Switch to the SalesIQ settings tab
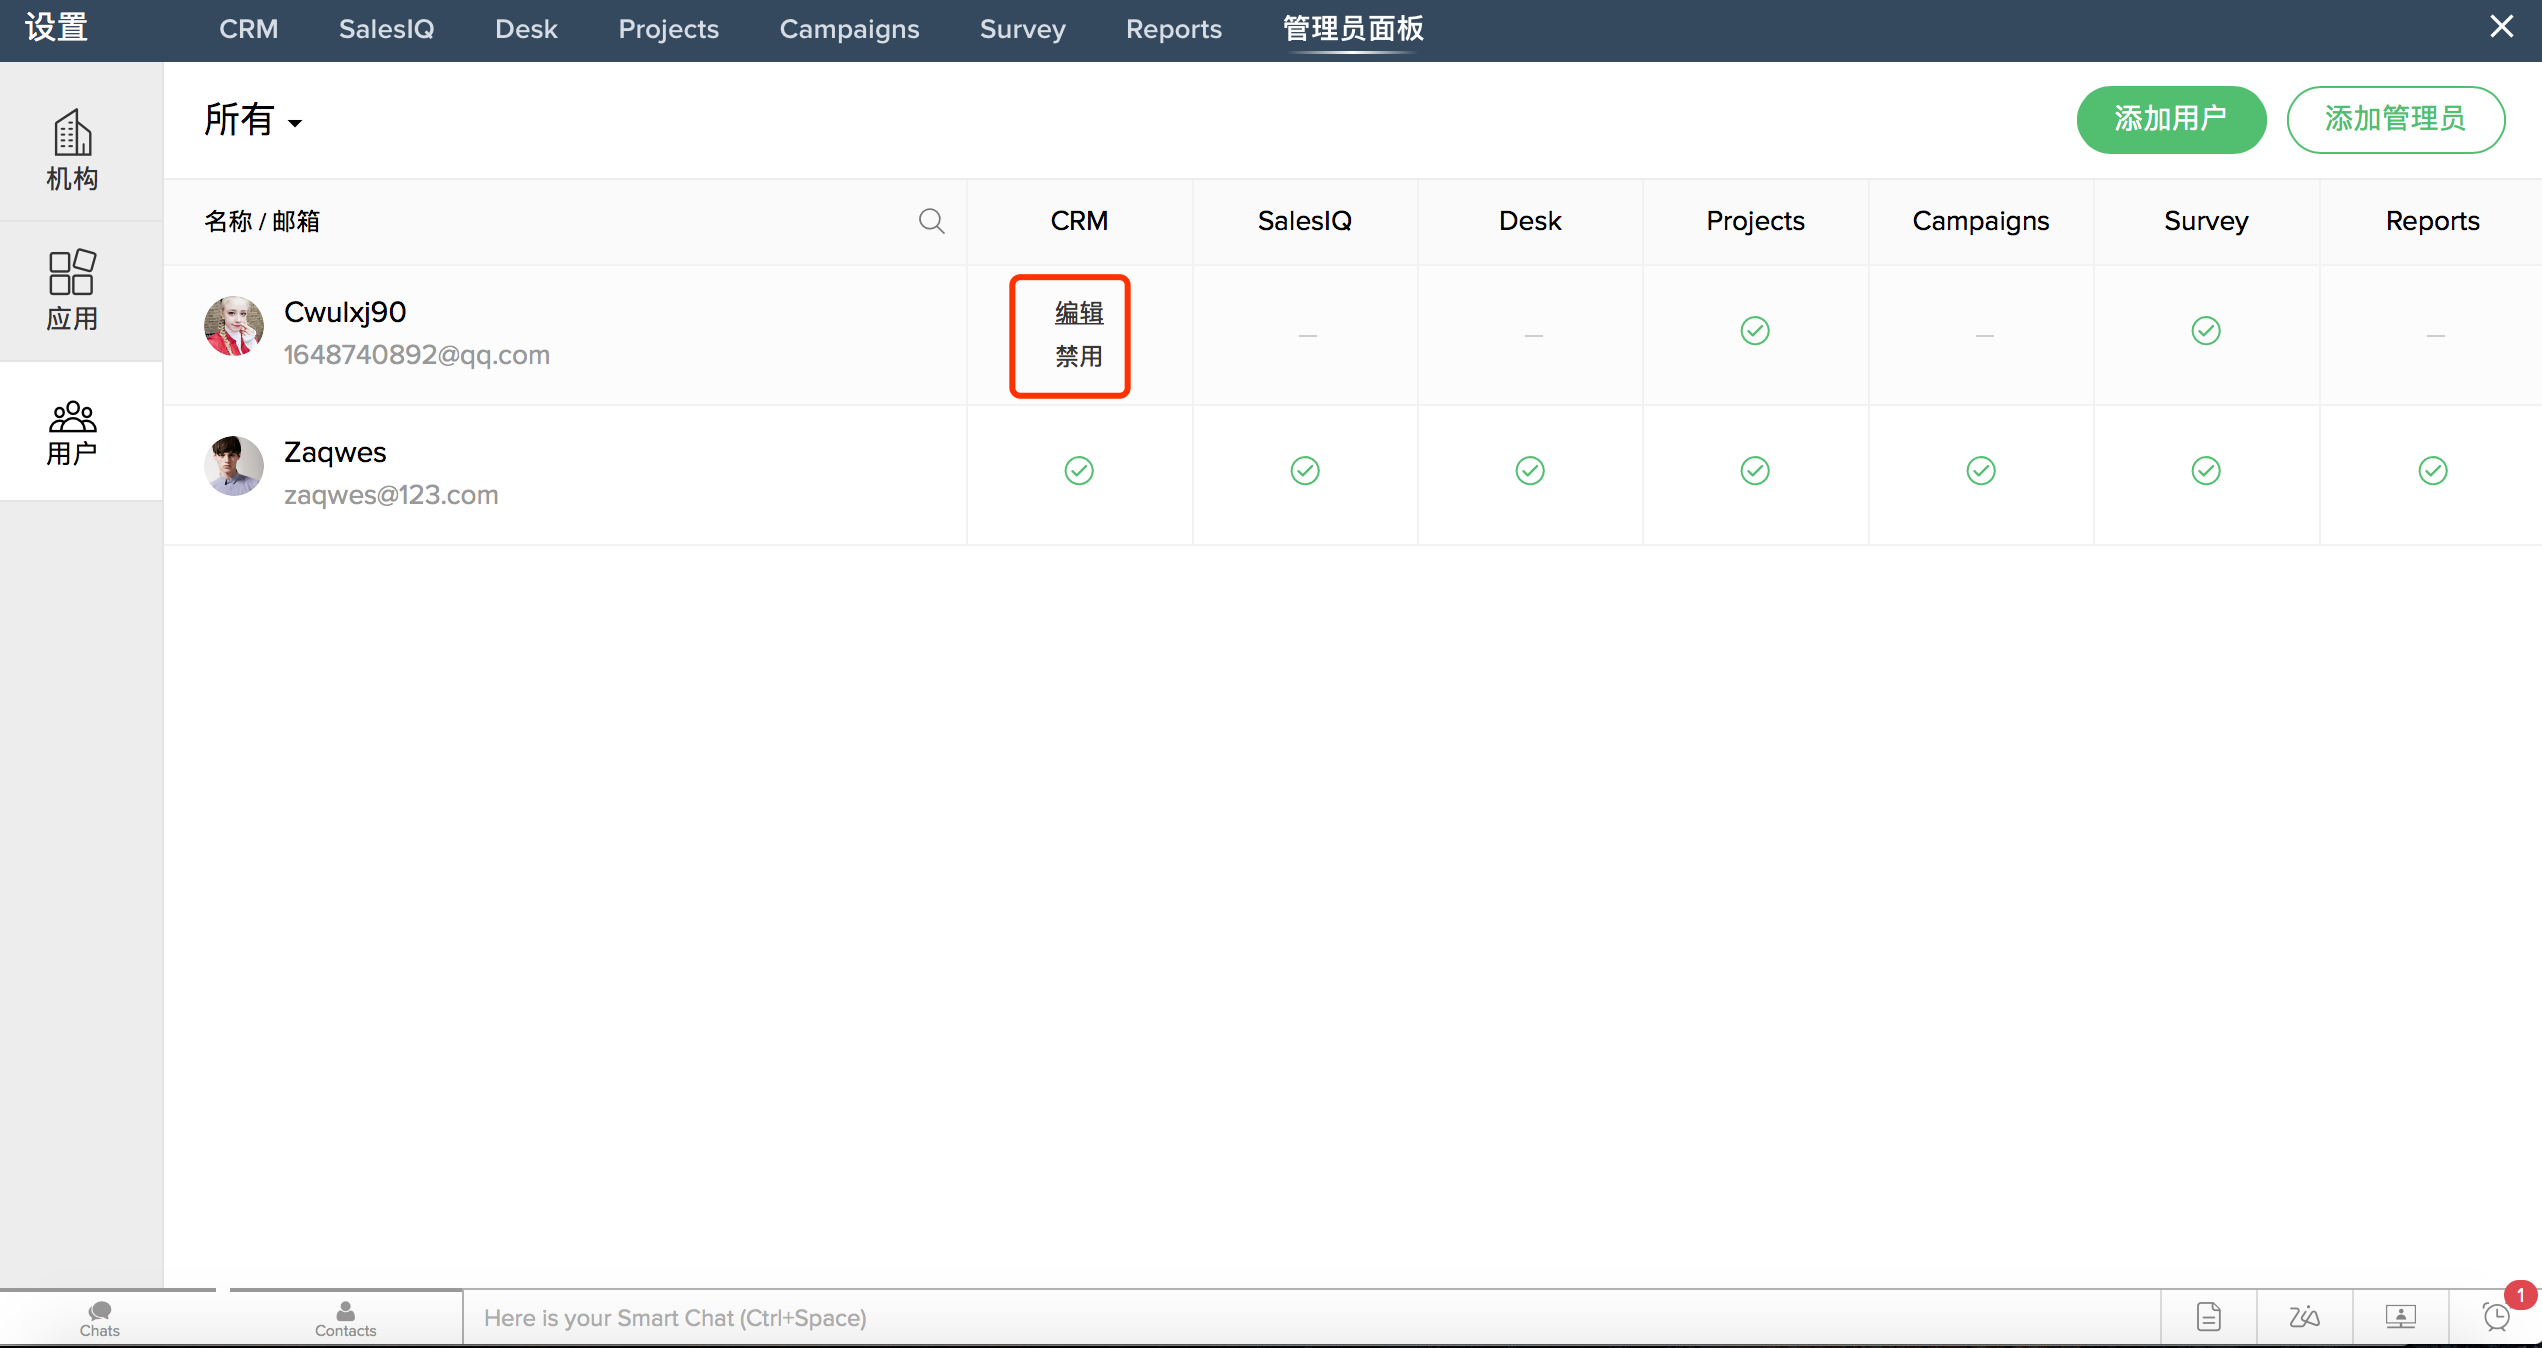The image size is (2542, 1348). point(386,29)
